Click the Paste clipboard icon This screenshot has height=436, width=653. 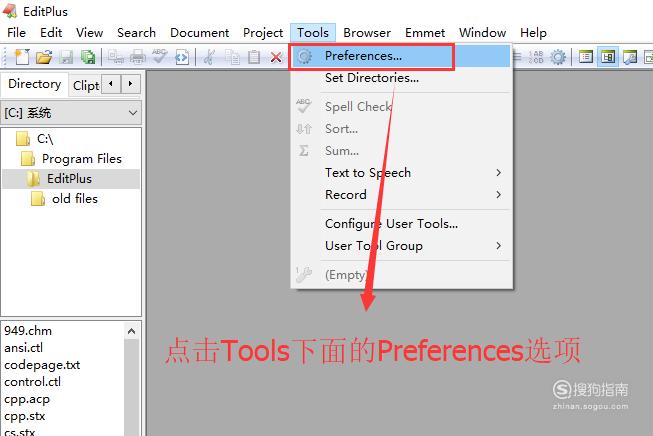coord(254,57)
